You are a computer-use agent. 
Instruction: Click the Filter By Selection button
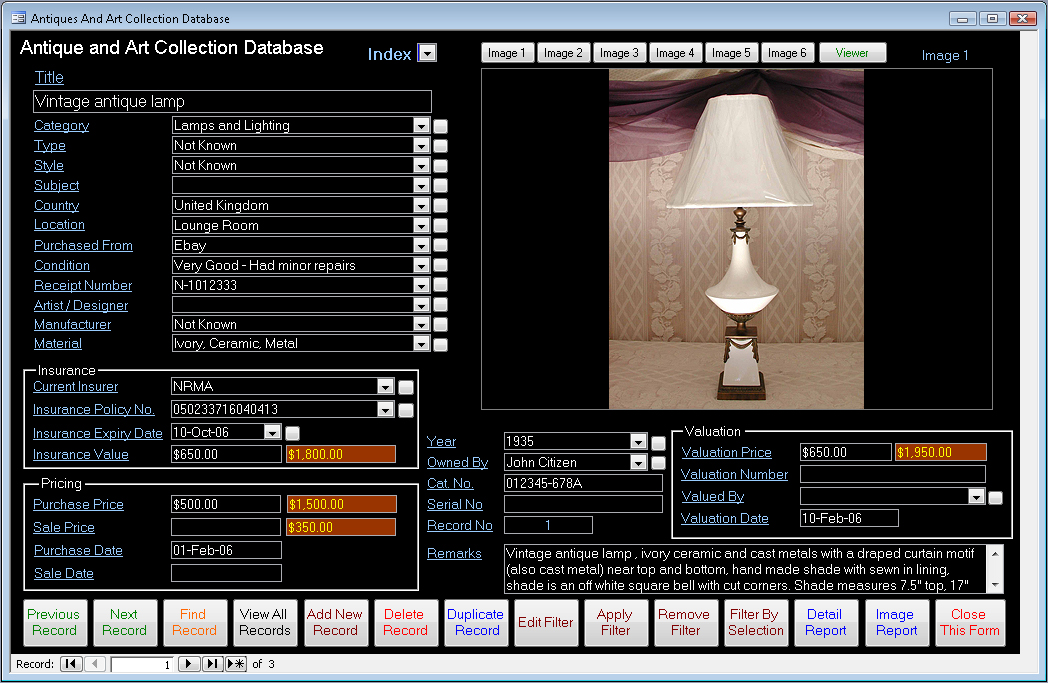(756, 622)
